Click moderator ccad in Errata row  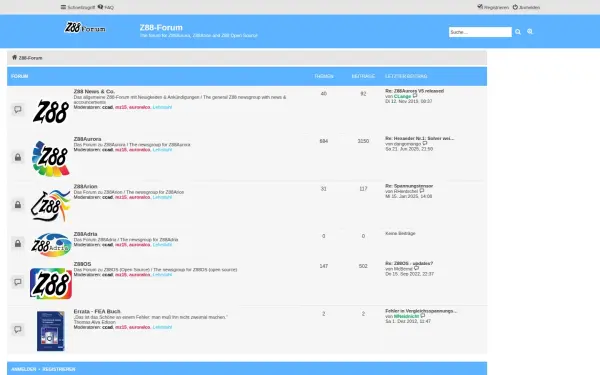click(108, 328)
